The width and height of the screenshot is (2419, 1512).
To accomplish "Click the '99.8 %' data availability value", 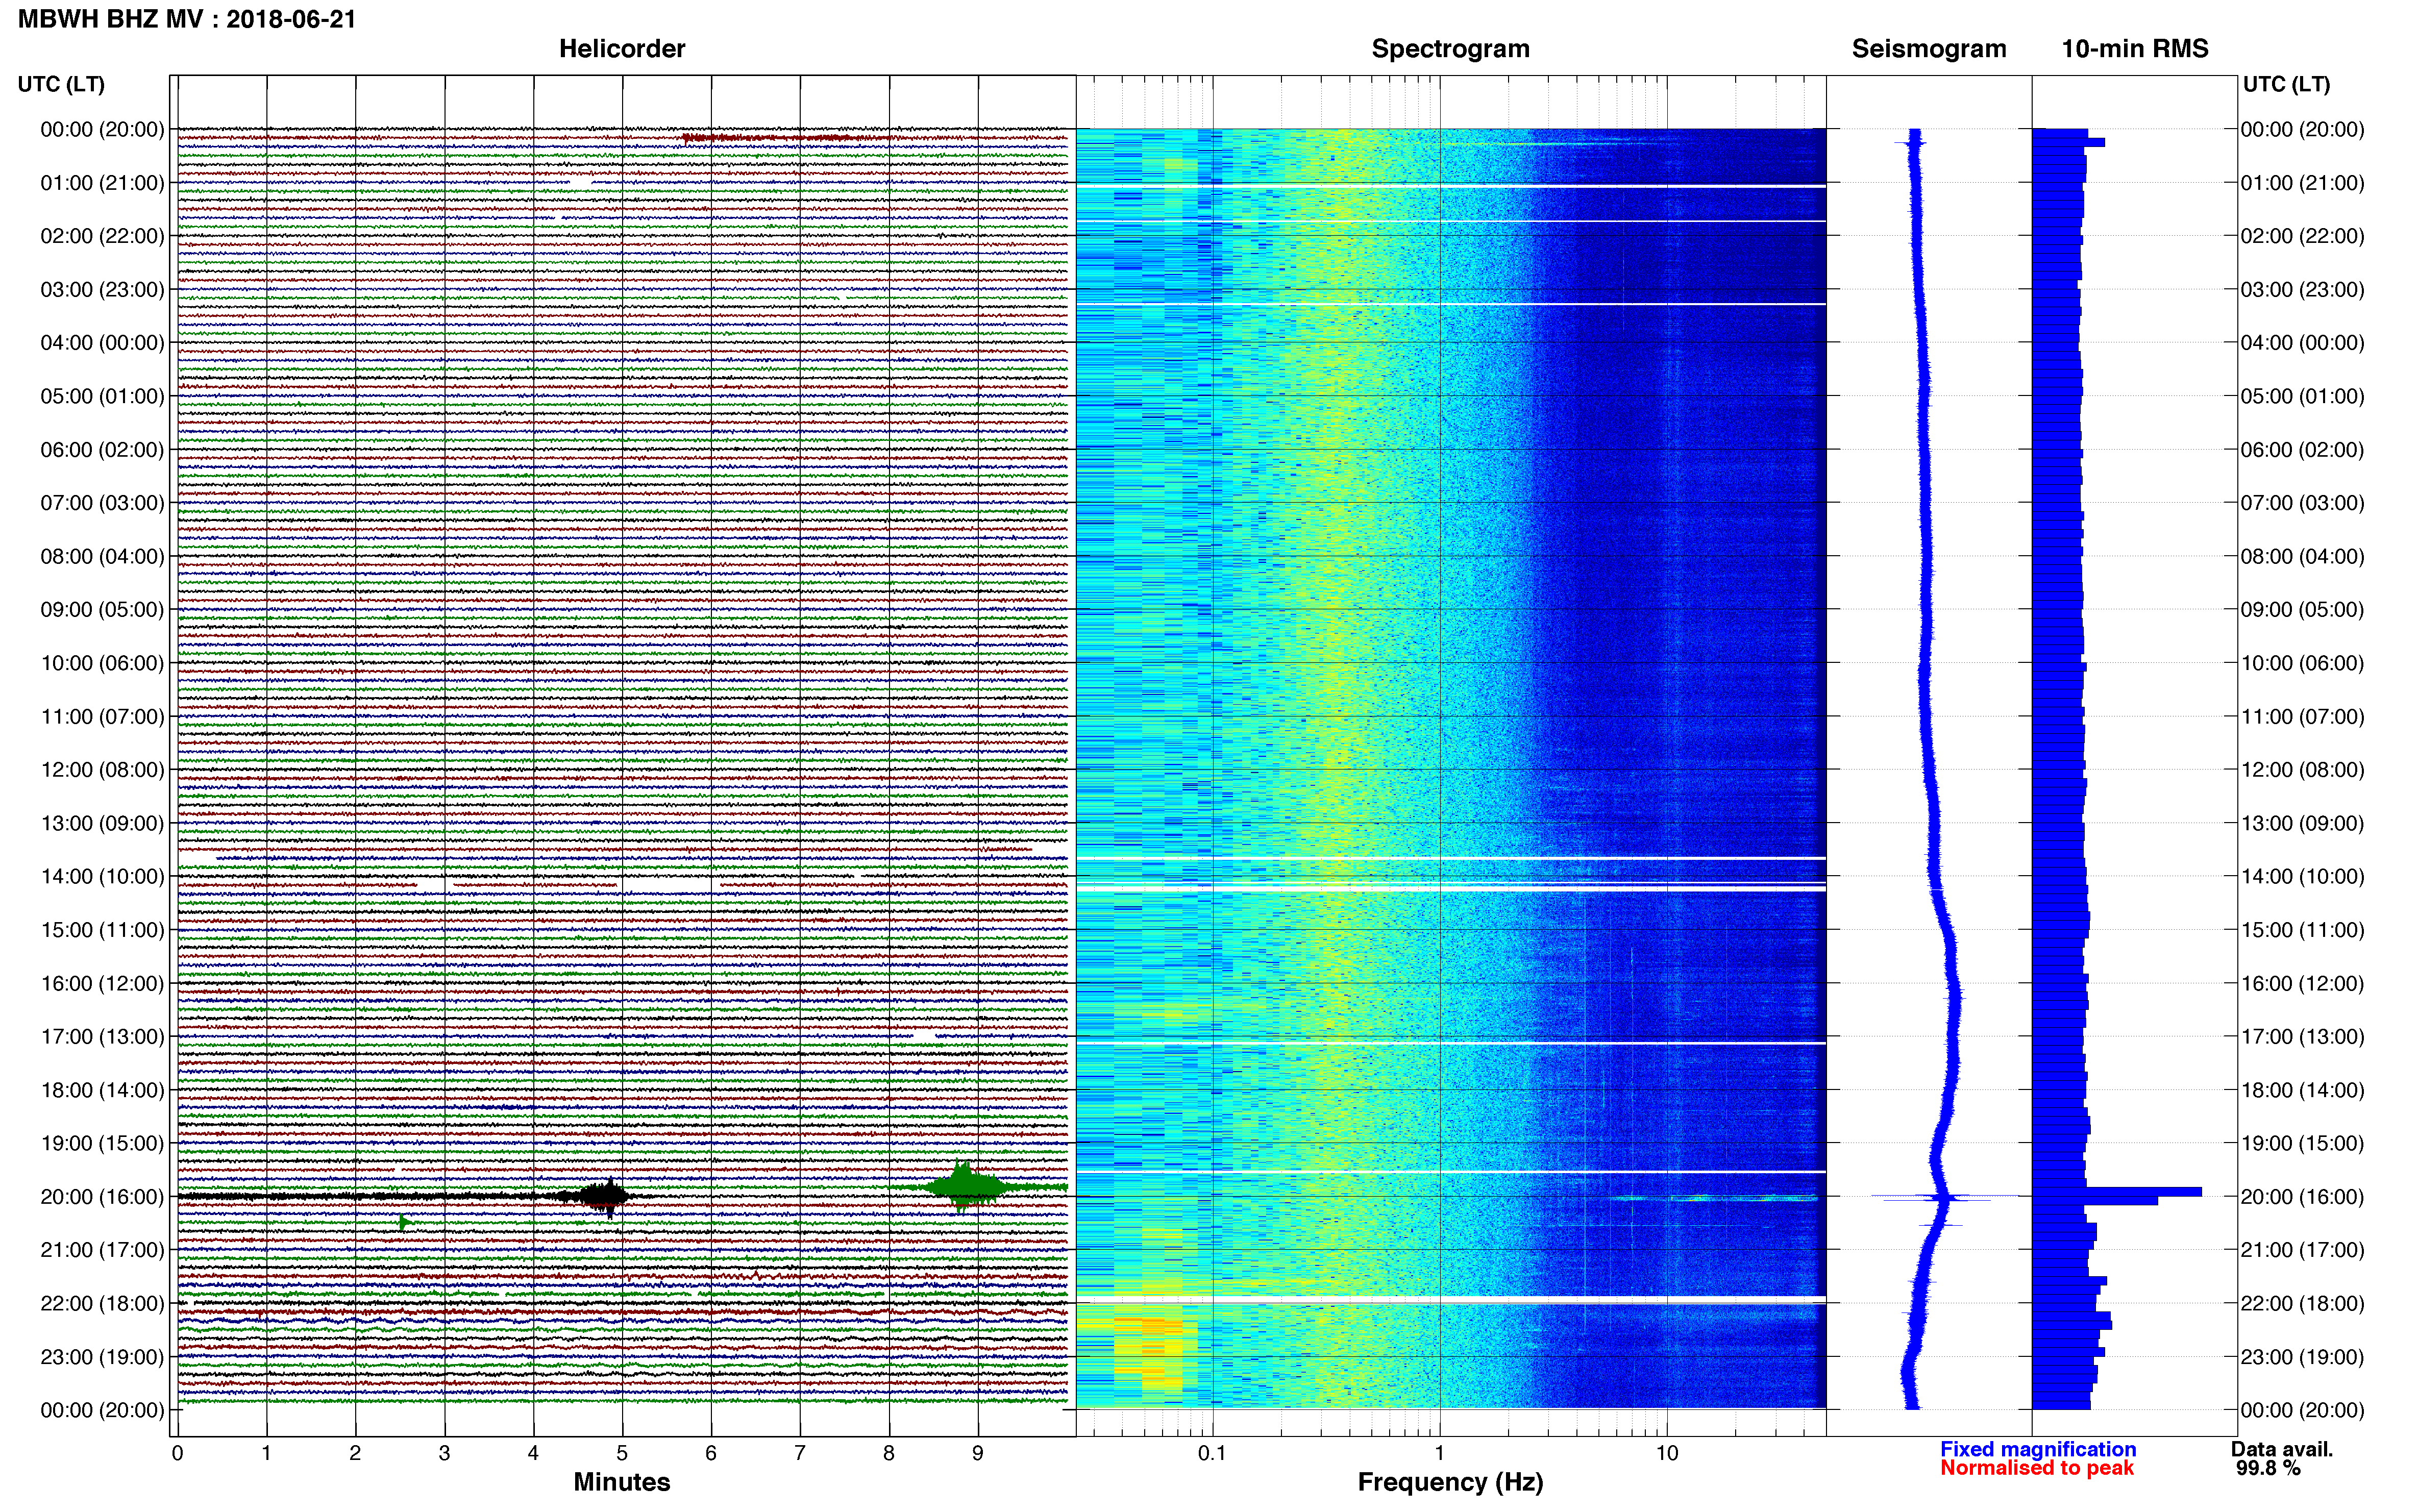I will (x=2268, y=1468).
